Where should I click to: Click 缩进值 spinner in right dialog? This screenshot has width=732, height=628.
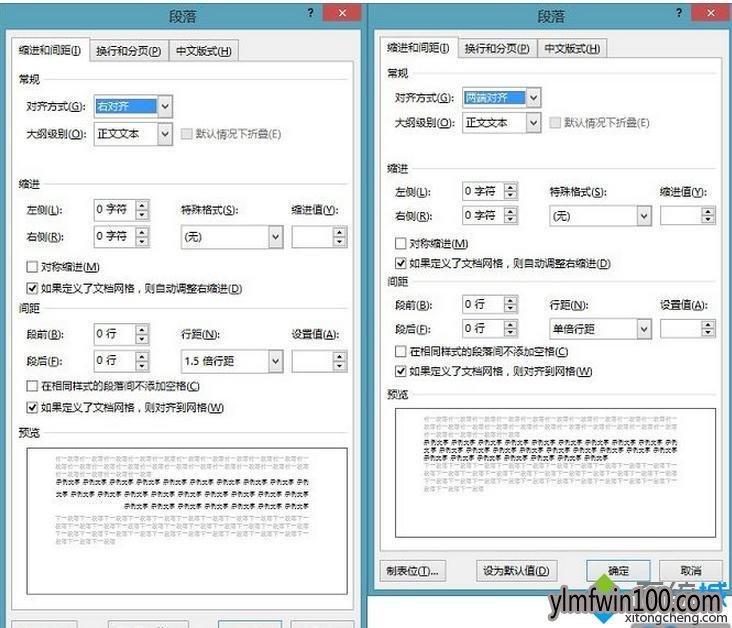point(709,215)
